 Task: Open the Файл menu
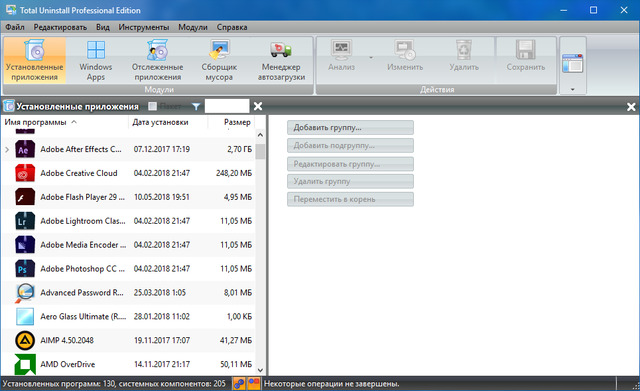[x=15, y=27]
